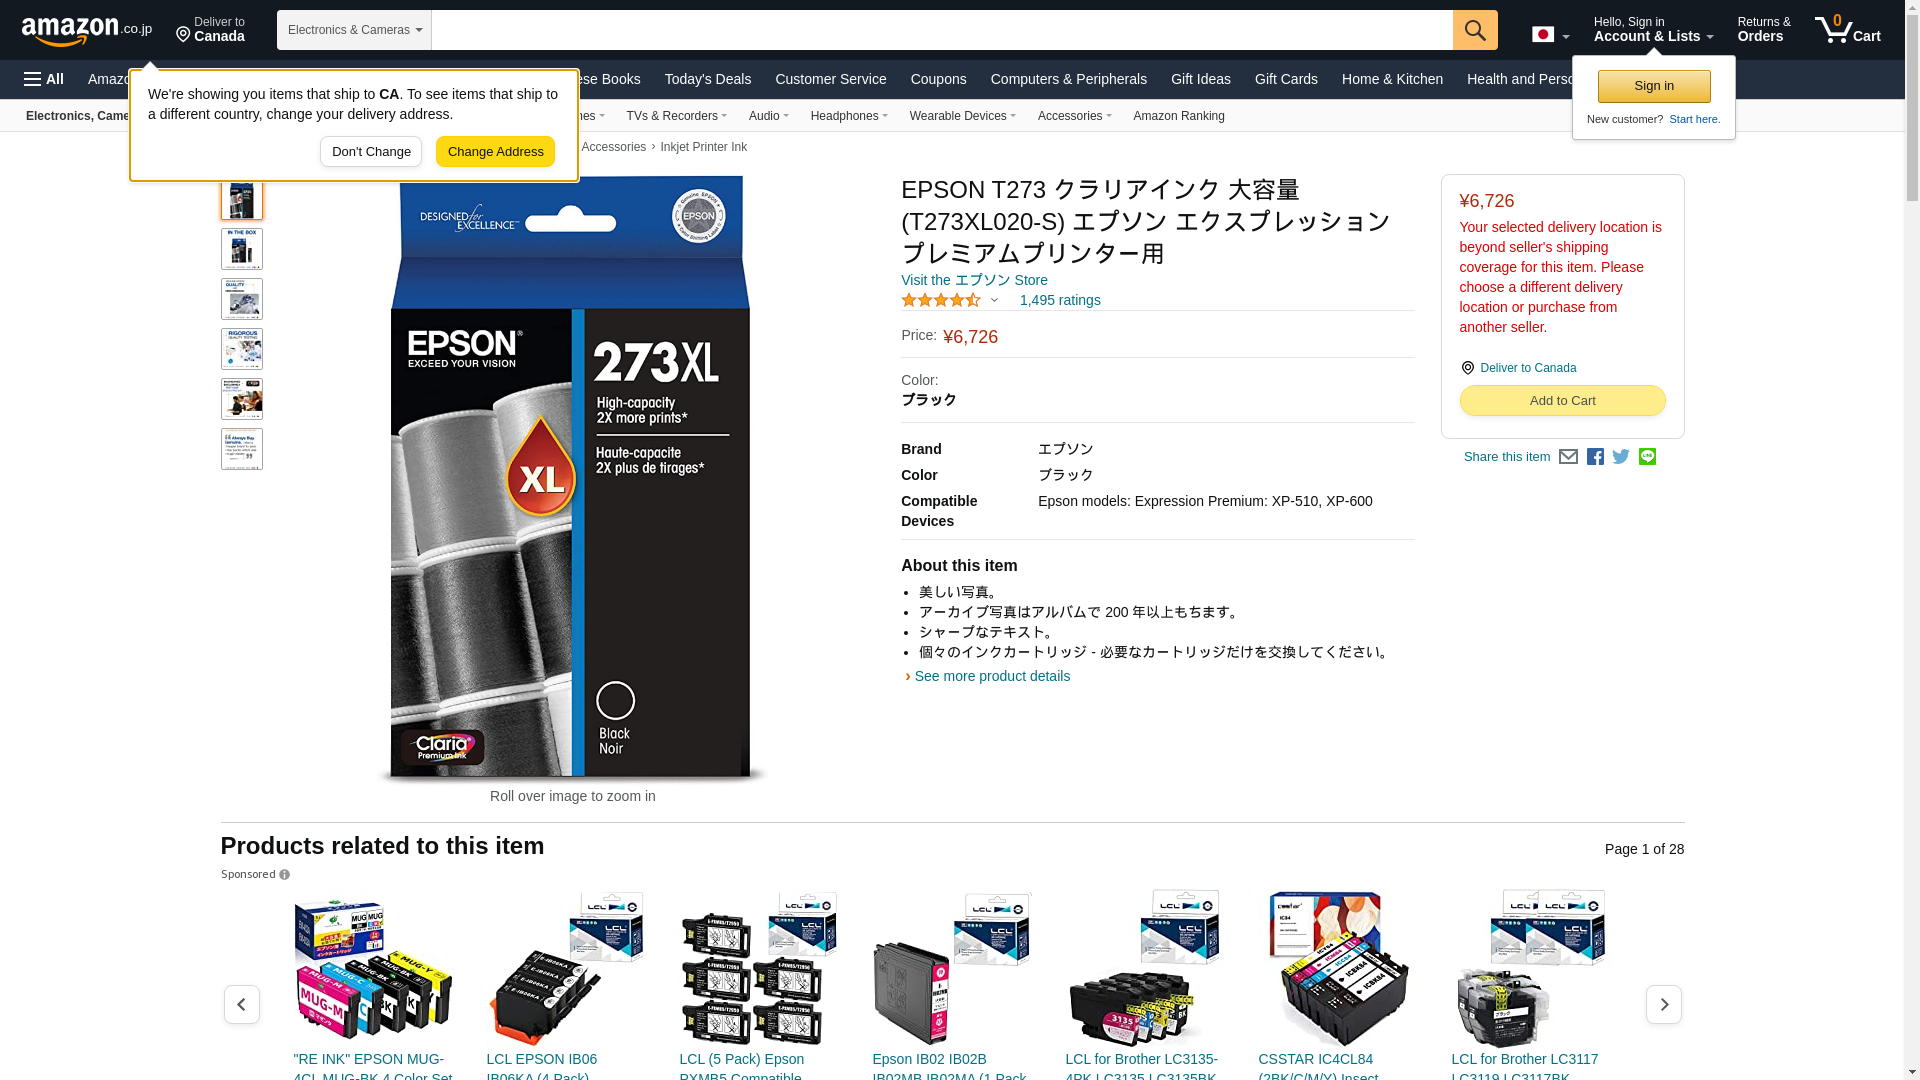Open Today's Deals from navigation bar
This screenshot has width=1920, height=1080.
tap(708, 79)
